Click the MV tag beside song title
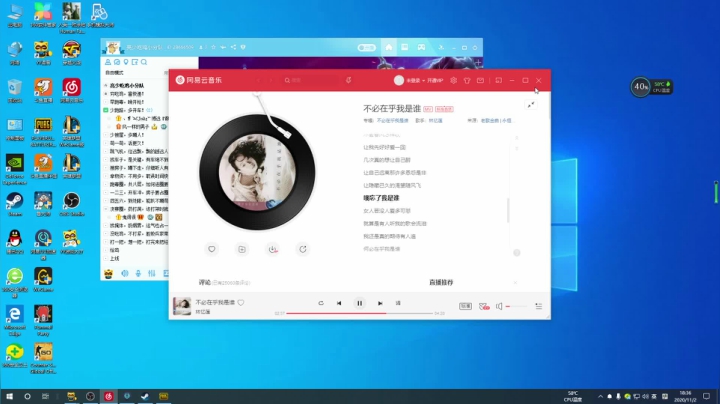The image size is (720, 404). [x=428, y=109]
